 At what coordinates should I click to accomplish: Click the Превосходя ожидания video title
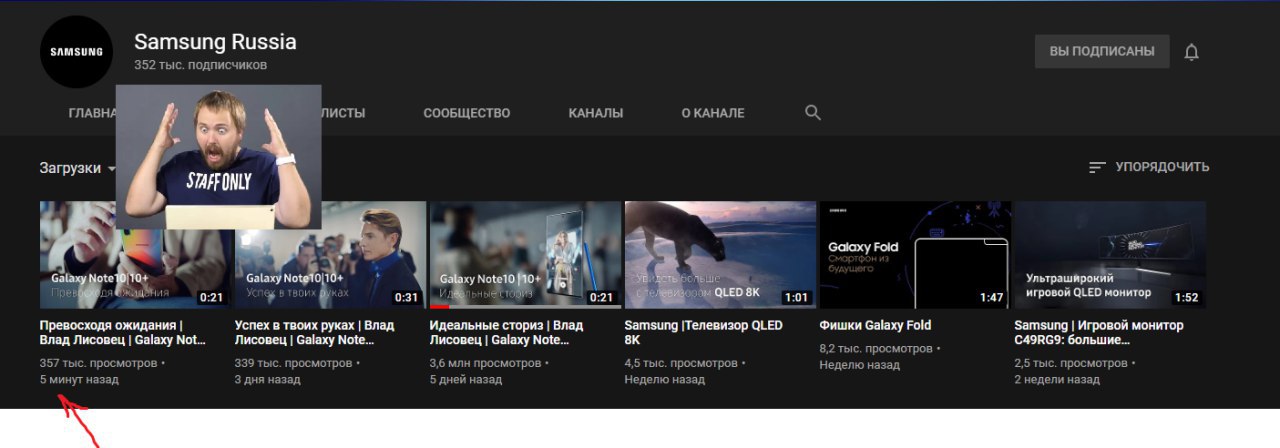pyautogui.click(x=123, y=332)
